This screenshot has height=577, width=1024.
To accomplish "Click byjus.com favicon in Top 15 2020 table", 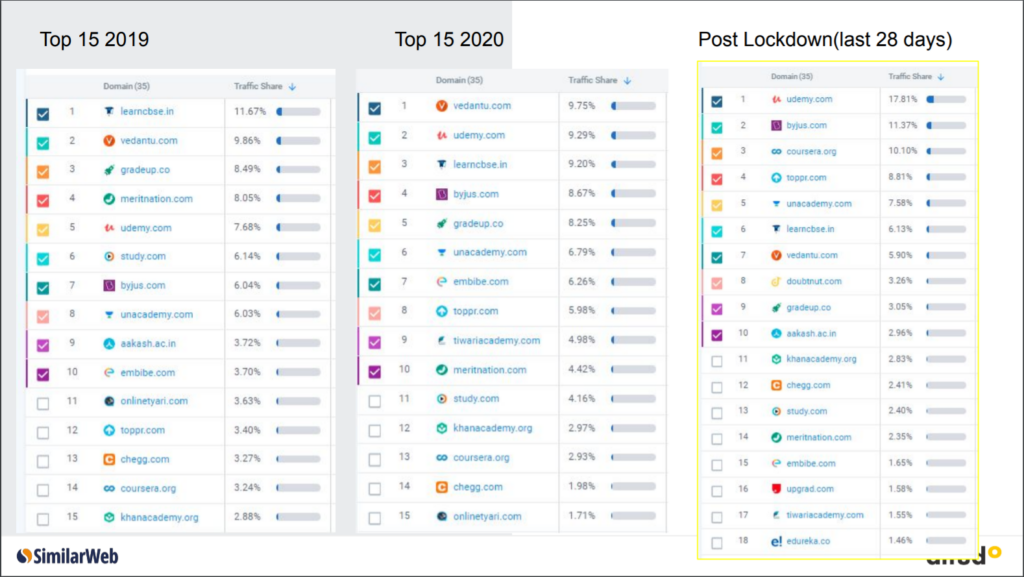I will (x=442, y=194).
